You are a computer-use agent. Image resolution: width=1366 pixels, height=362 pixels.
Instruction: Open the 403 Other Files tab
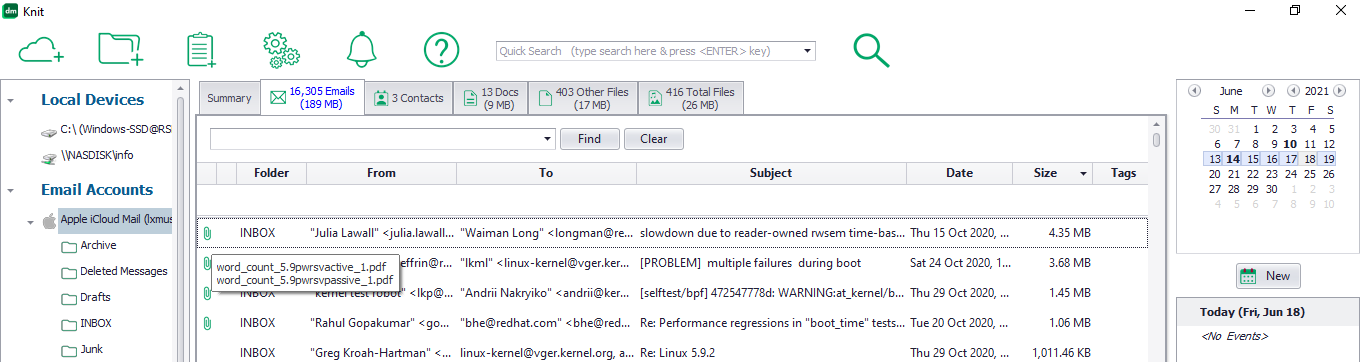[x=583, y=98]
